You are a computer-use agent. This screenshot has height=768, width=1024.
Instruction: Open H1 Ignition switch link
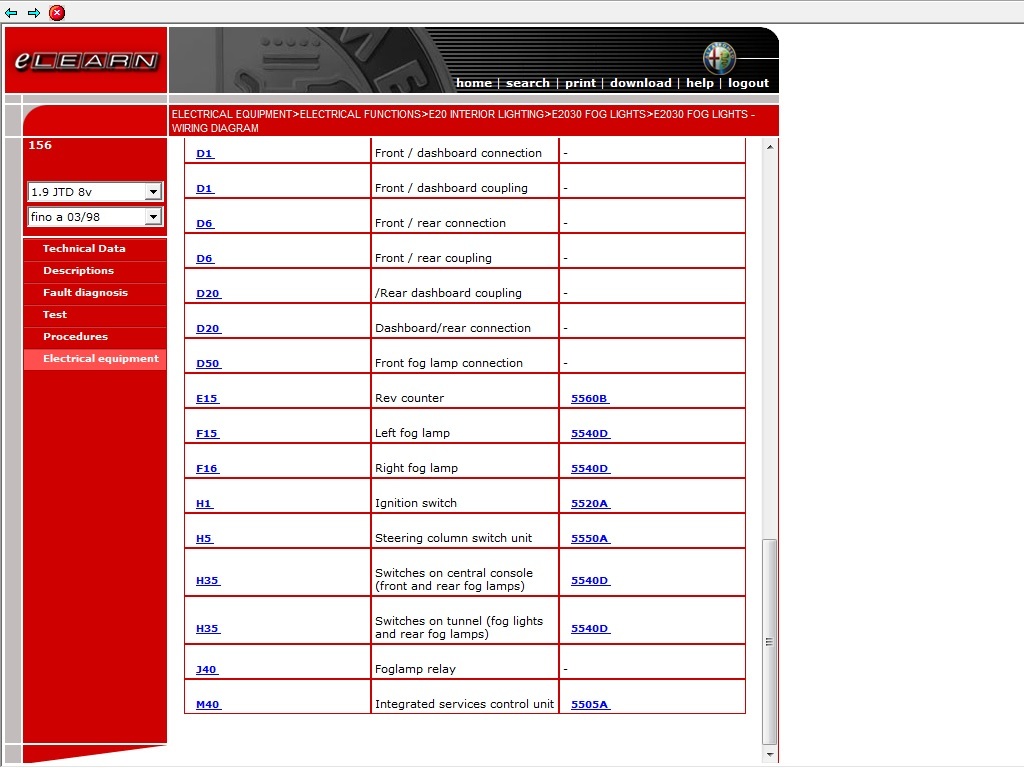click(x=204, y=504)
